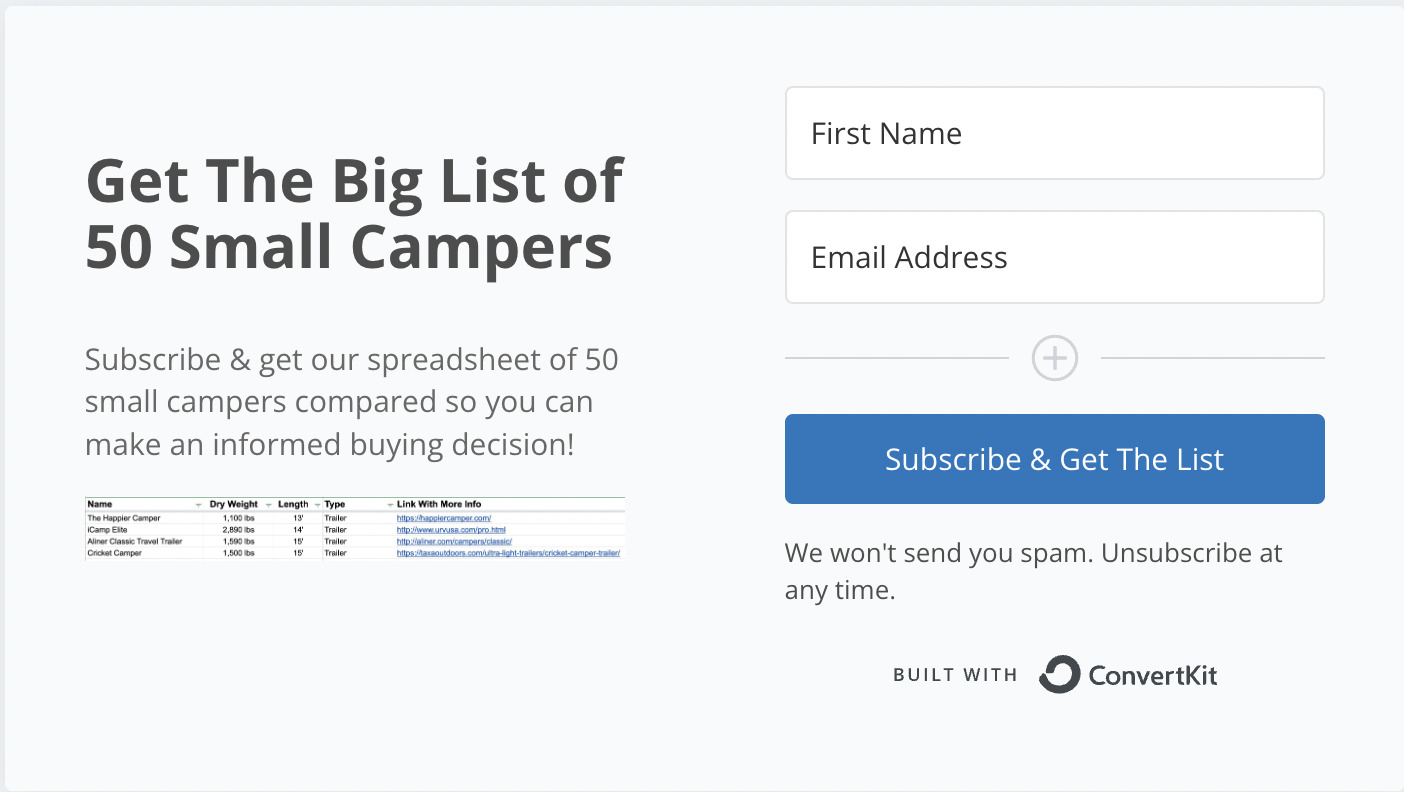1404x792 pixels.
Task: Click the First Name input field
Action: click(x=1054, y=132)
